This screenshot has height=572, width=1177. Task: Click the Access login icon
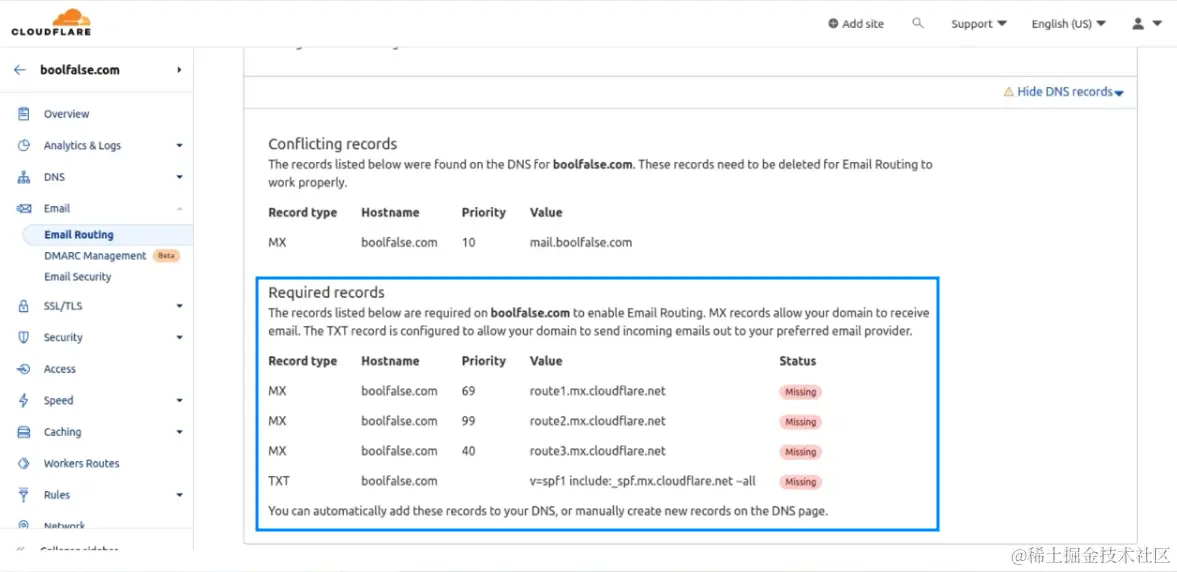pos(24,369)
